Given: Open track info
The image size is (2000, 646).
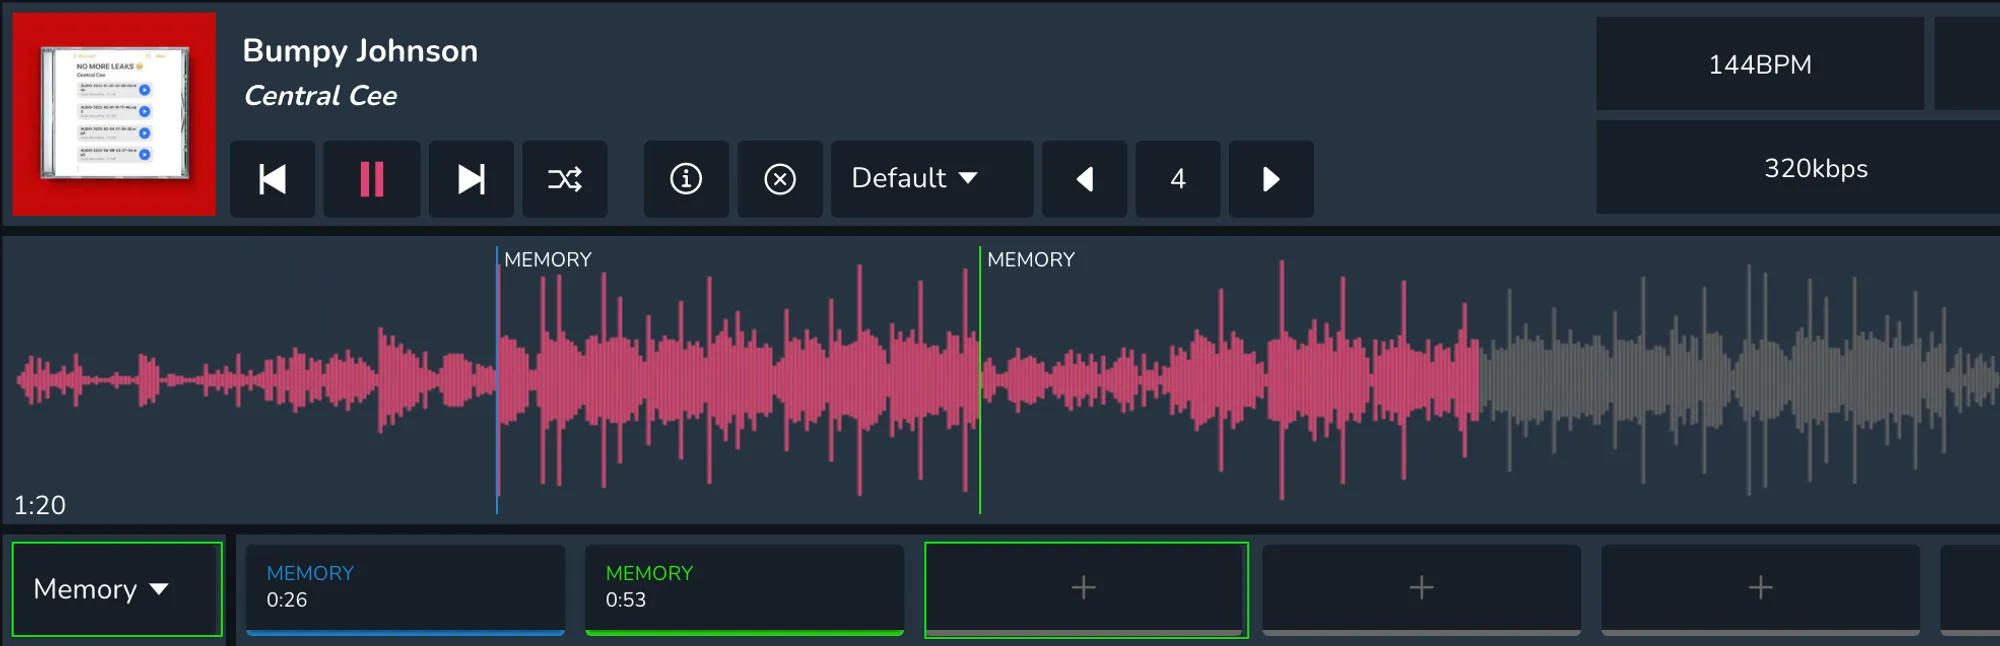Looking at the screenshot, I should click(686, 180).
